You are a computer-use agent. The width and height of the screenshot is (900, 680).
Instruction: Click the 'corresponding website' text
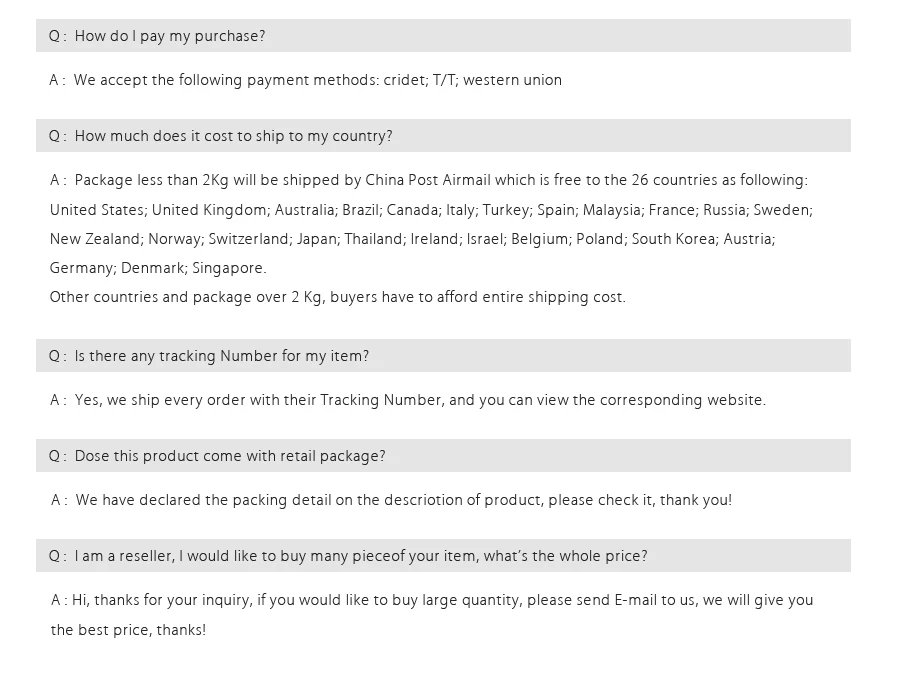click(681, 400)
